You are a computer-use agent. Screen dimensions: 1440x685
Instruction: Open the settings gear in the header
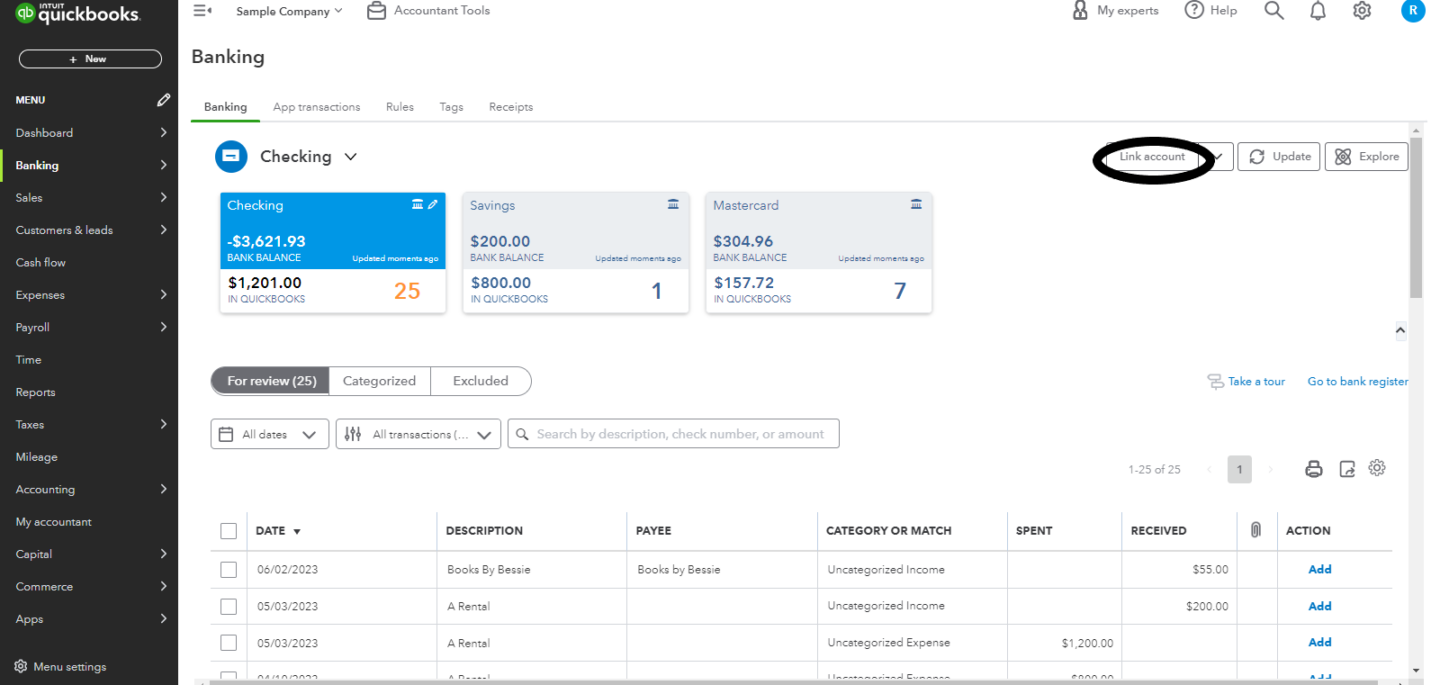[1362, 11]
